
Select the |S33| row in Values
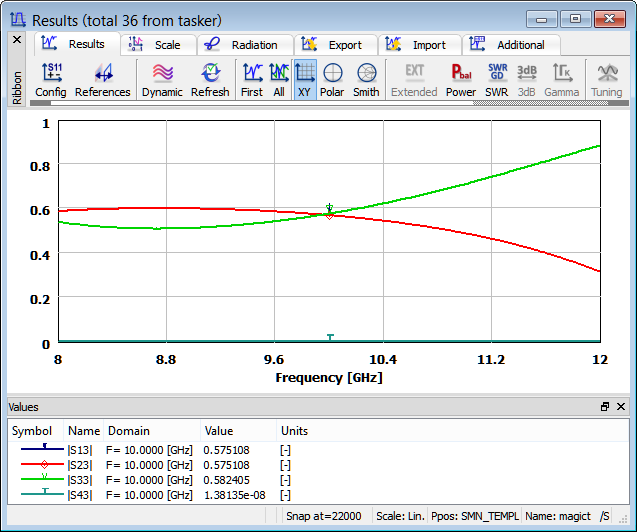tap(79, 480)
